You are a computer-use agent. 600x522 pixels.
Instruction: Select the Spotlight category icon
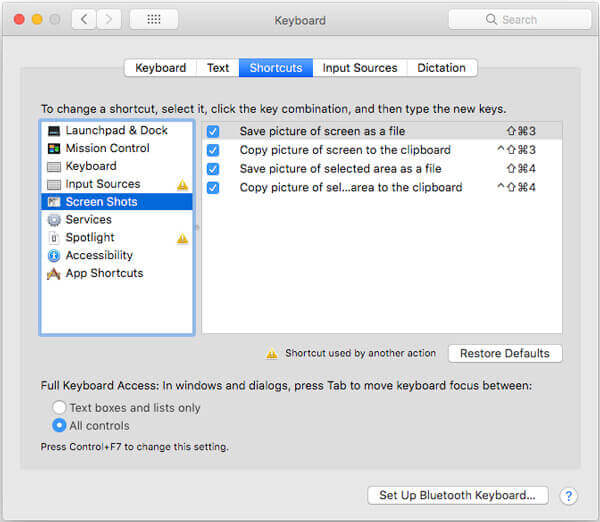tap(54, 238)
